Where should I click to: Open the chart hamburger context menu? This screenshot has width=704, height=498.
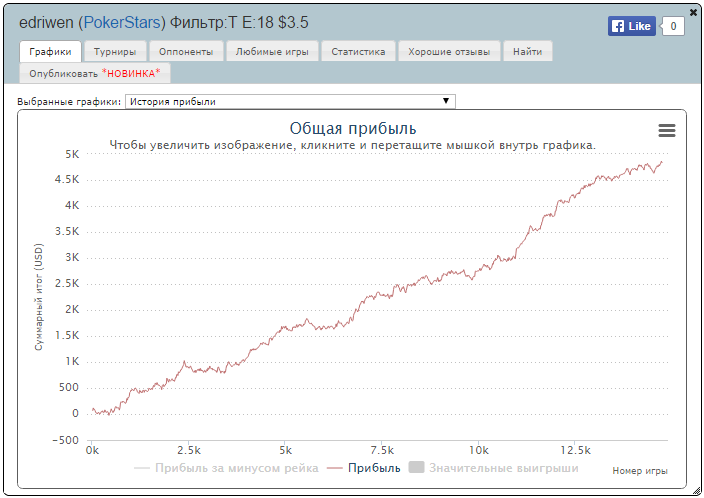coord(667,131)
